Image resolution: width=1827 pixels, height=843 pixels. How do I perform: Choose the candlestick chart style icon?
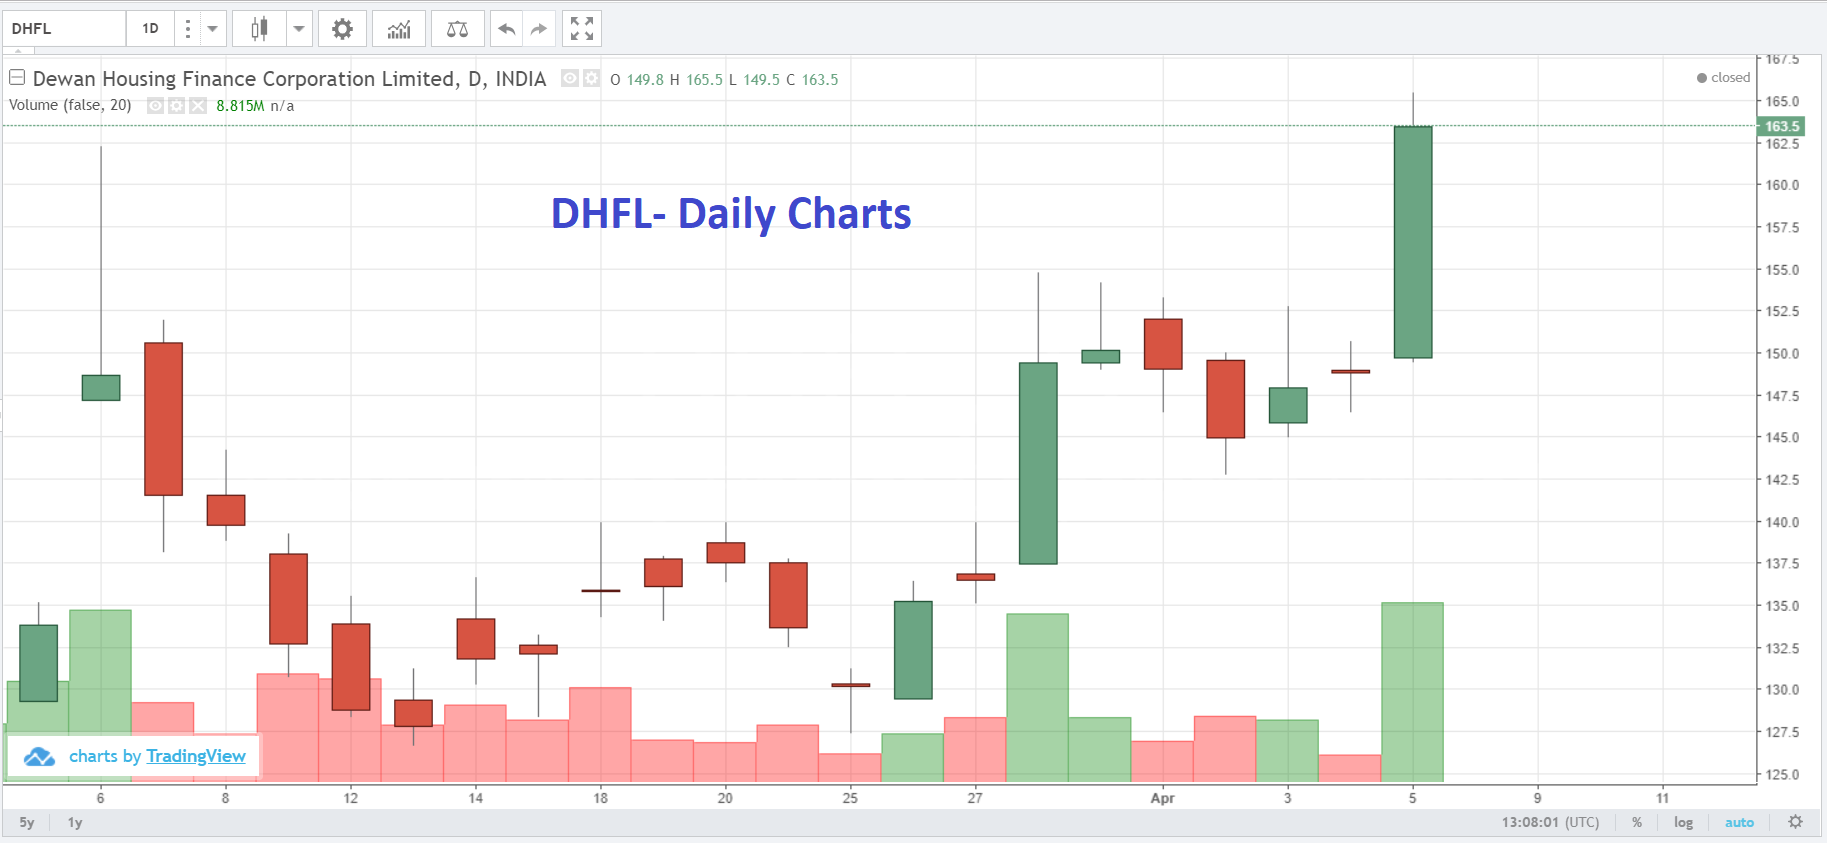[259, 29]
